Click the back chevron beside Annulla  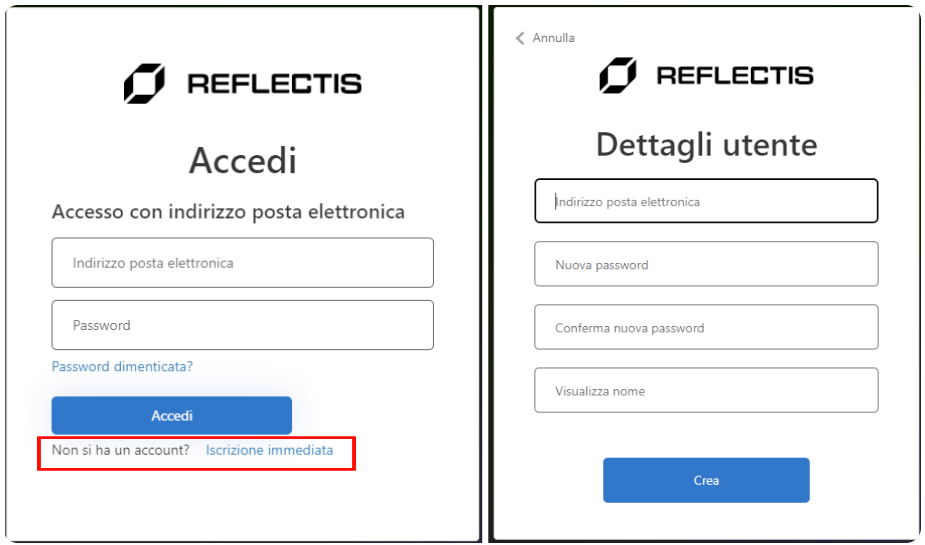[x=520, y=38]
